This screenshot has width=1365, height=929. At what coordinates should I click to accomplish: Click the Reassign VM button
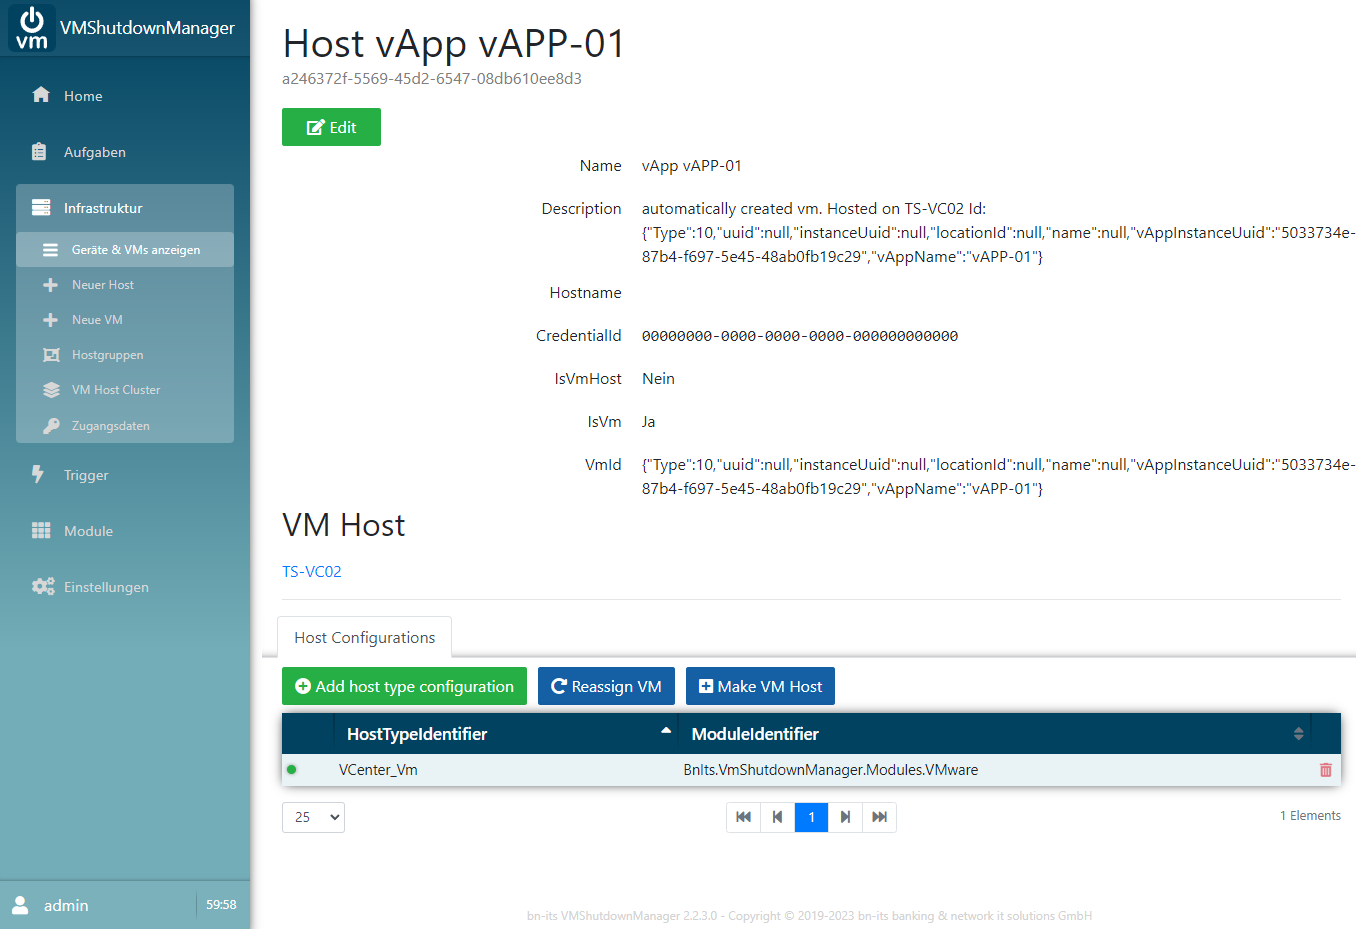606,686
